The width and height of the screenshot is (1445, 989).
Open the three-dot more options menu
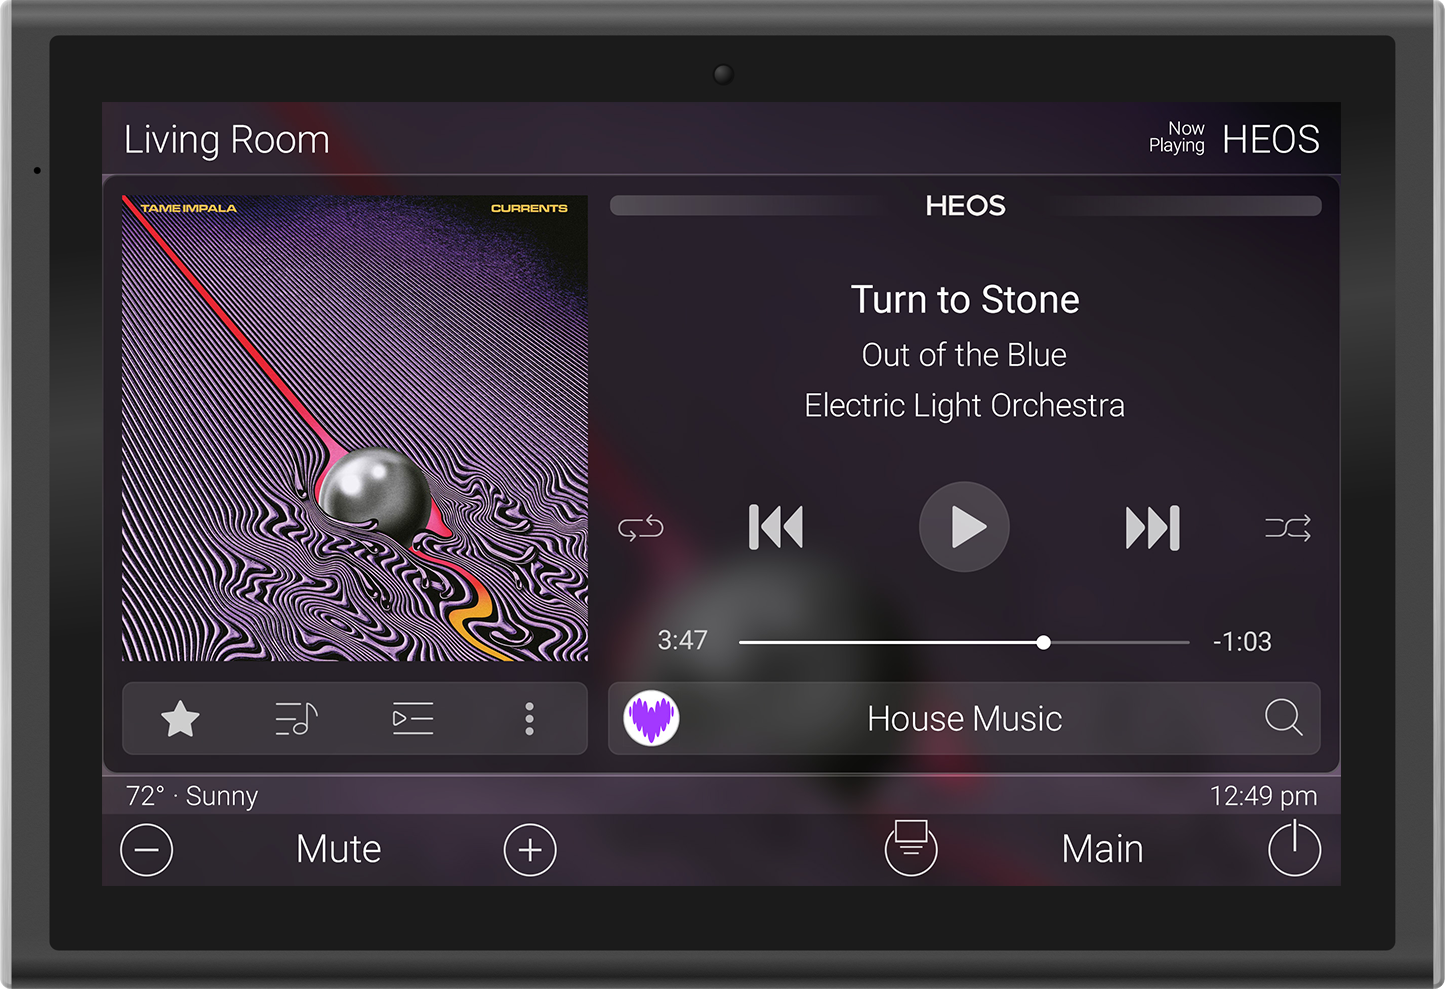pos(529,719)
